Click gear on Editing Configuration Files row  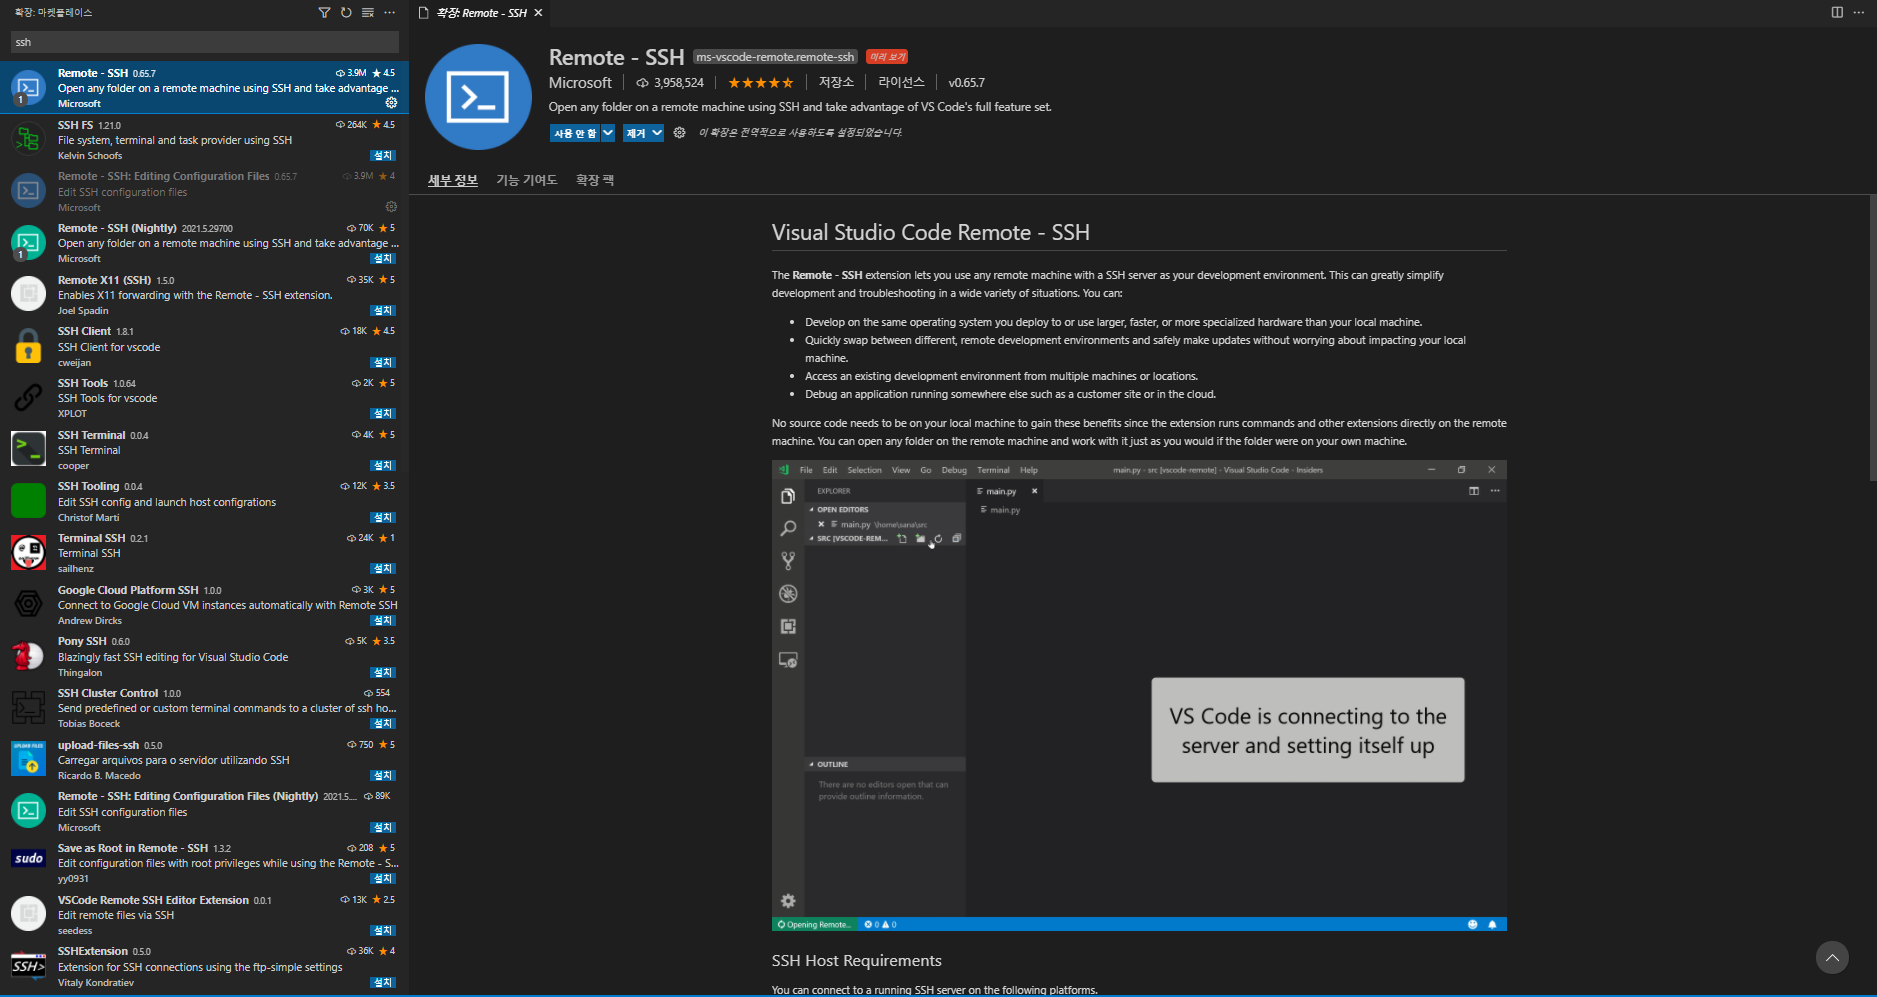point(391,207)
